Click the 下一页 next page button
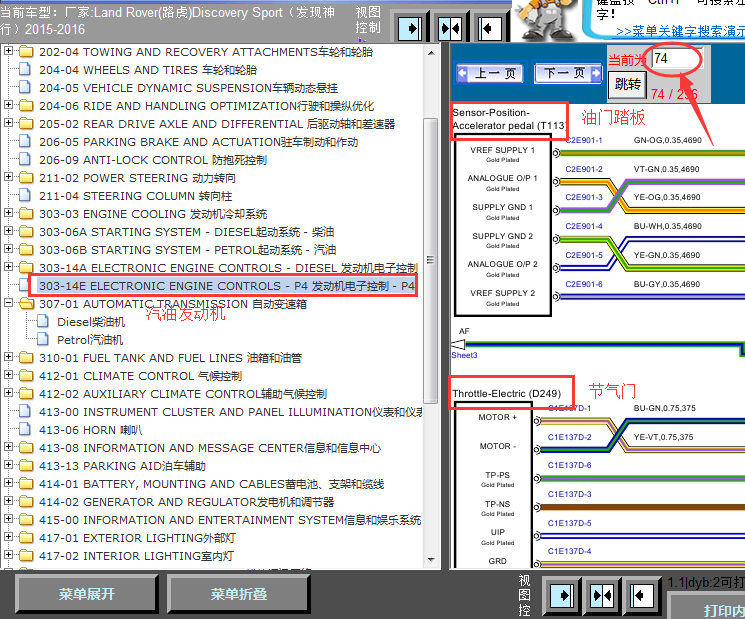 (568, 74)
